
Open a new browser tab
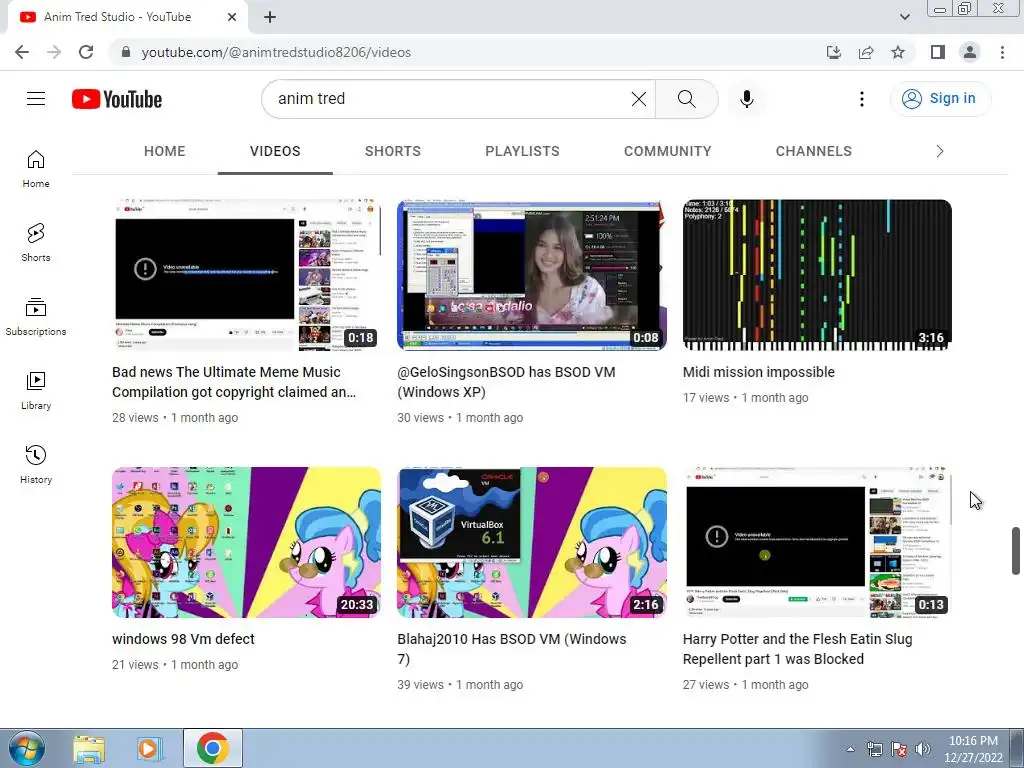pyautogui.click(x=270, y=17)
